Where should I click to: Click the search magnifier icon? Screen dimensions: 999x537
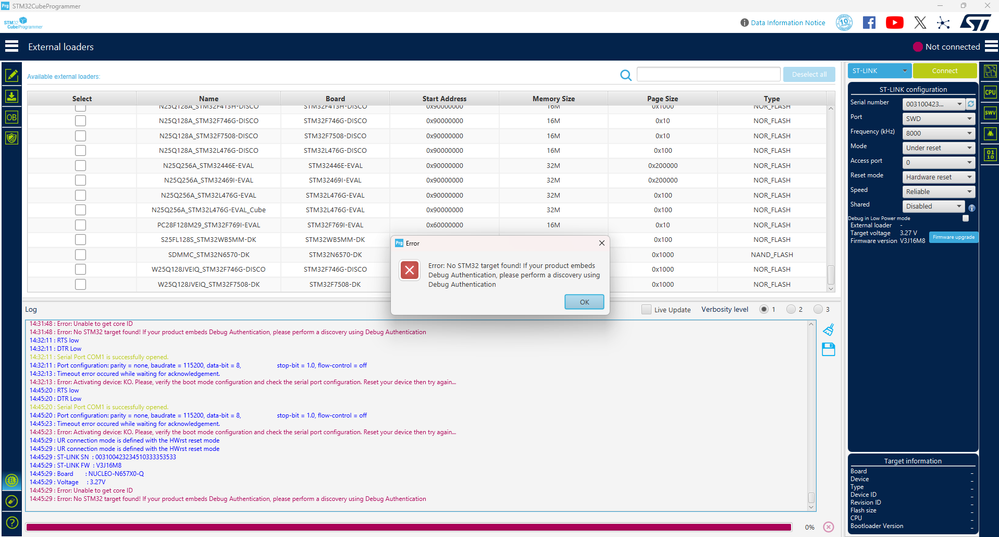[626, 75]
